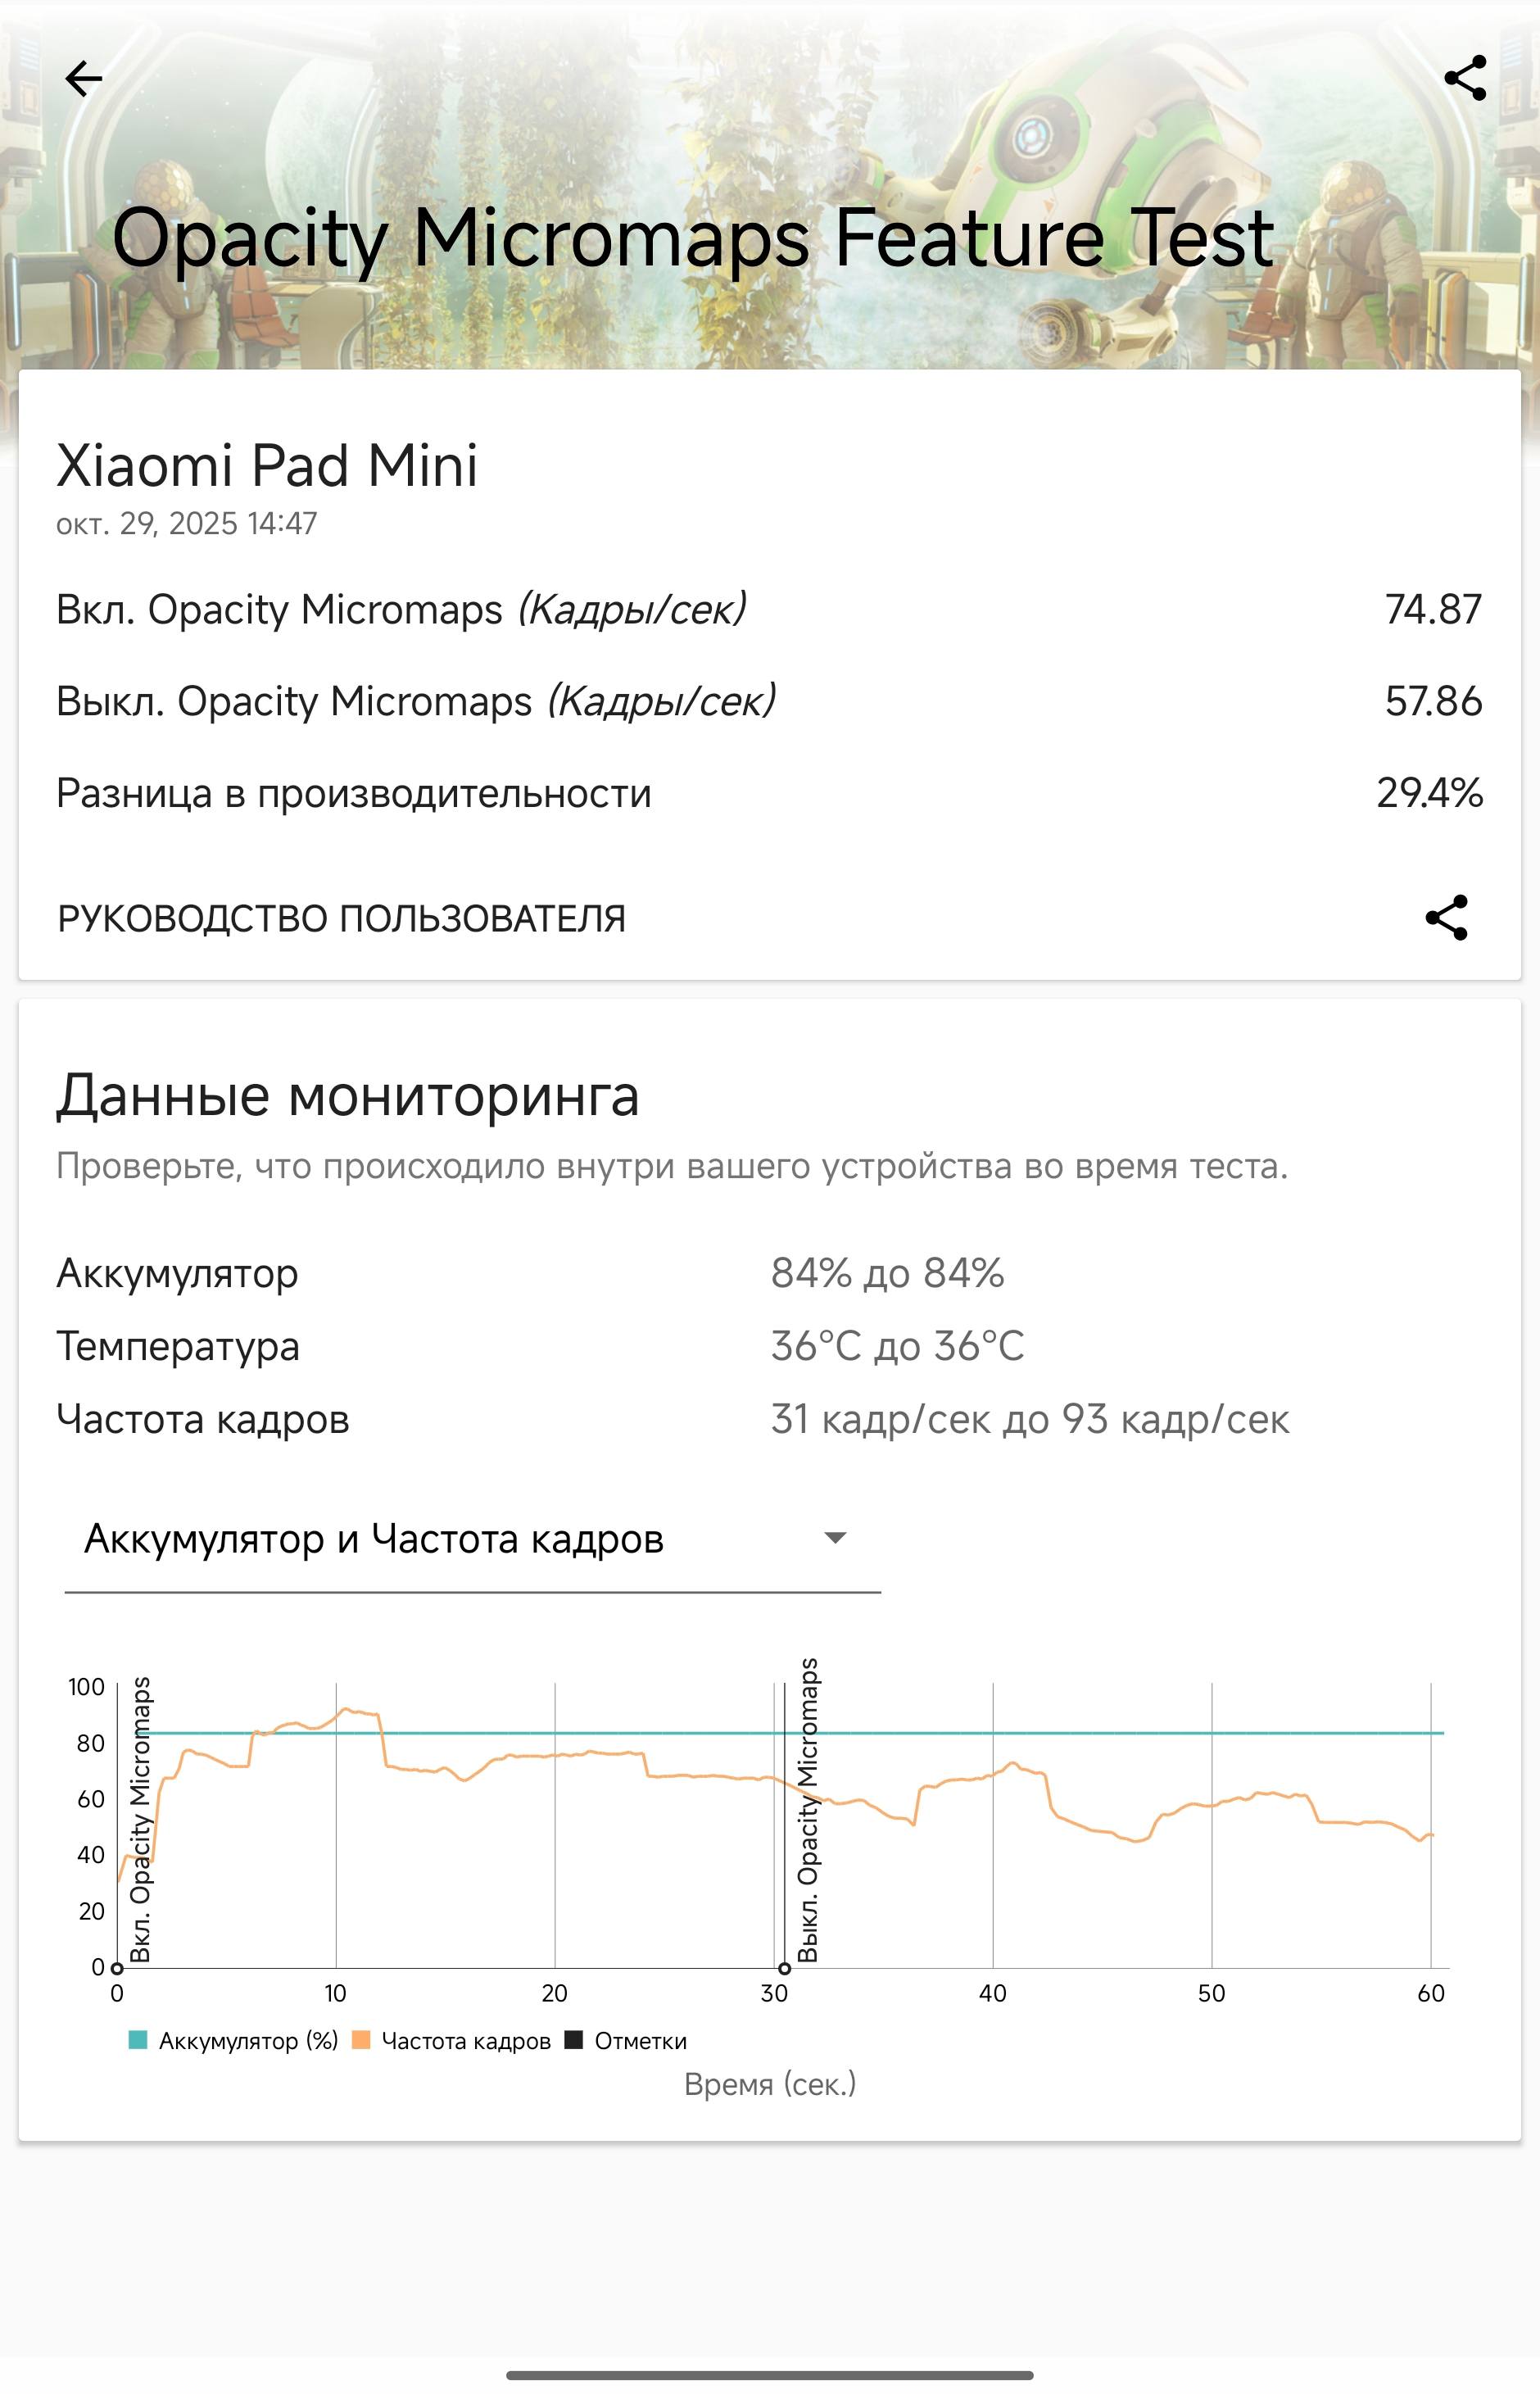This screenshot has width=1540, height=2394.
Task: Toggle the Частота кадров legend entry
Action: pos(465,2041)
